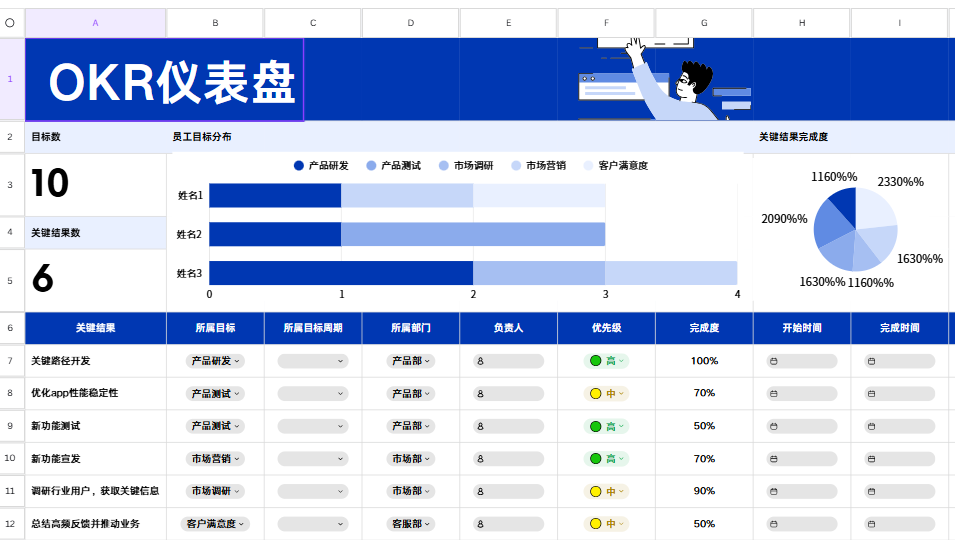The height and width of the screenshot is (540, 955).
Task: Click the 完成度 table header cell
Action: coord(704,328)
